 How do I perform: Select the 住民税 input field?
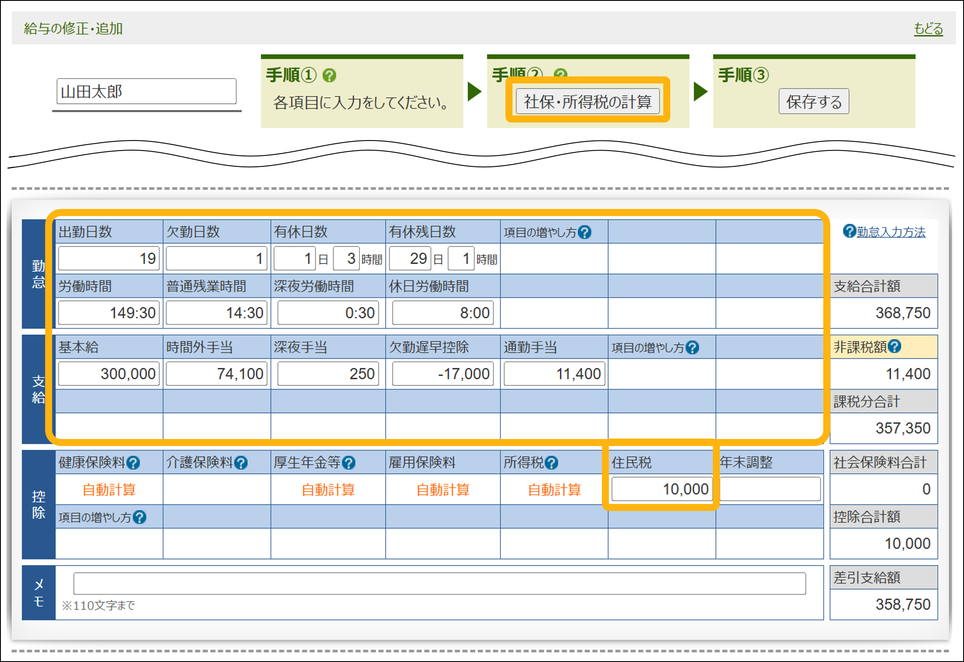pyautogui.click(x=661, y=489)
